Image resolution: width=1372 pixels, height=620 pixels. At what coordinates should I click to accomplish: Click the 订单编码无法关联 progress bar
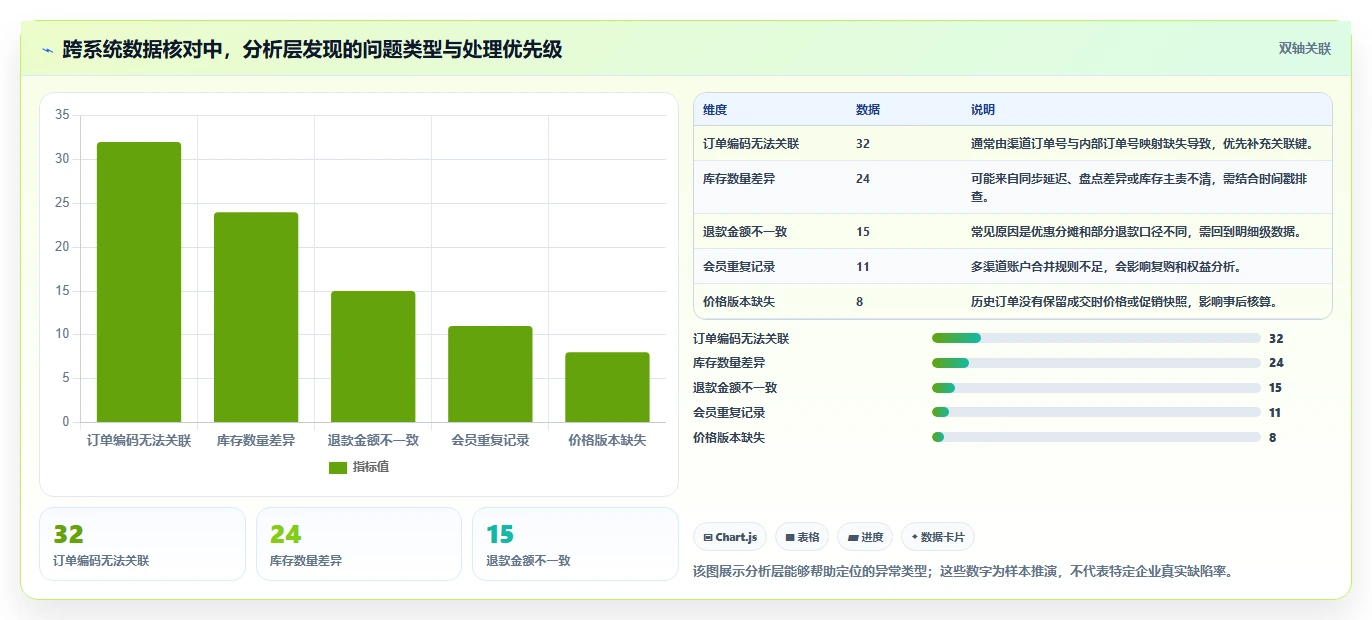point(1096,339)
